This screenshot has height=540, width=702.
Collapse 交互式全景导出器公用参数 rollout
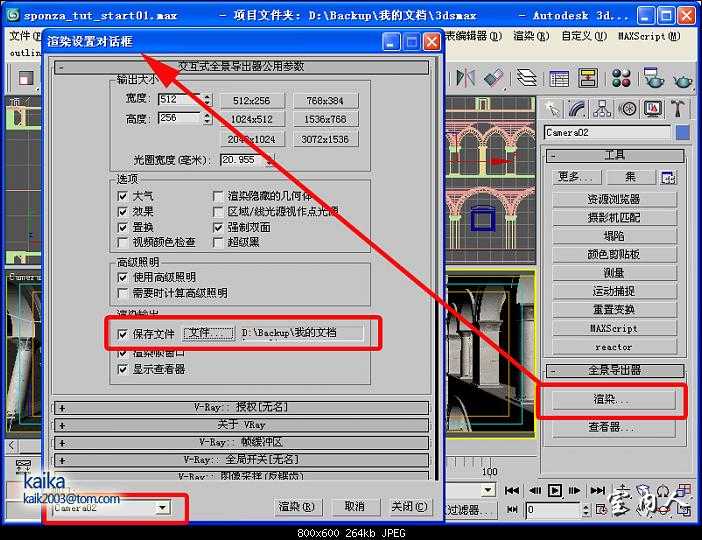pyautogui.click(x=241, y=67)
